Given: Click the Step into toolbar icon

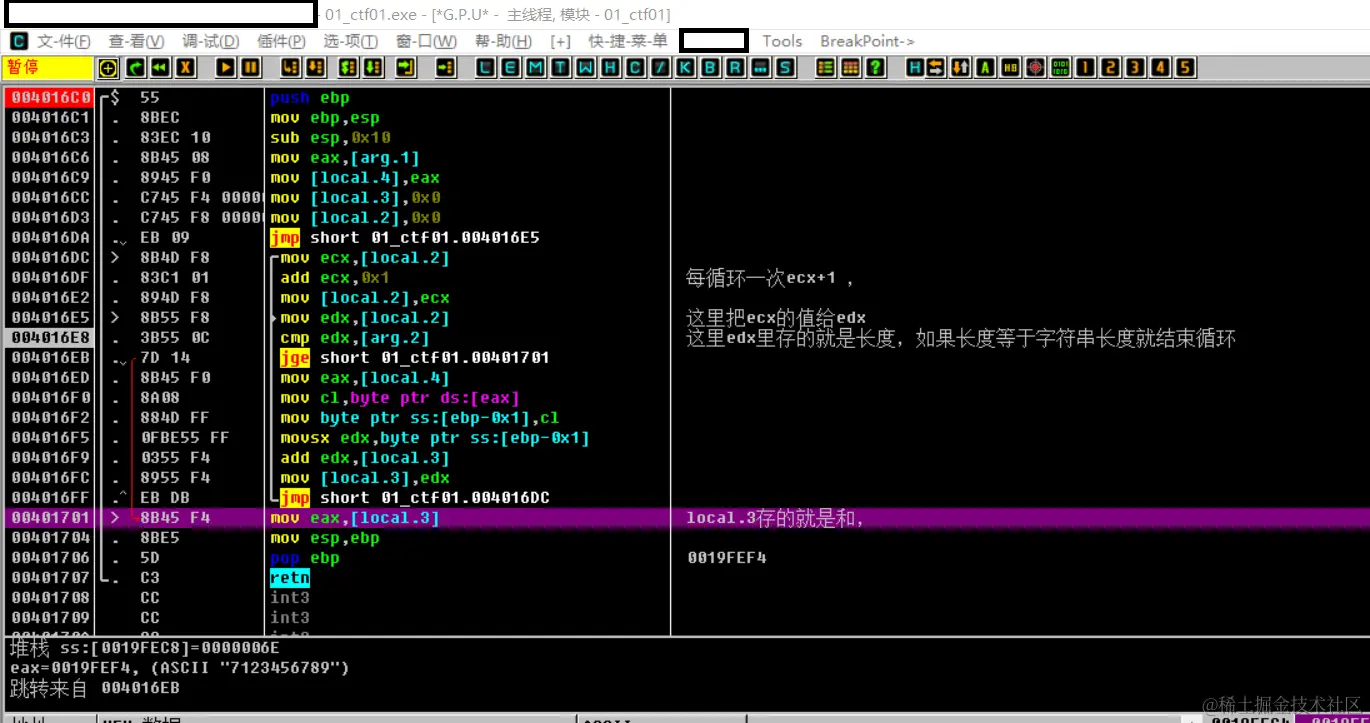Looking at the screenshot, I should point(291,68).
